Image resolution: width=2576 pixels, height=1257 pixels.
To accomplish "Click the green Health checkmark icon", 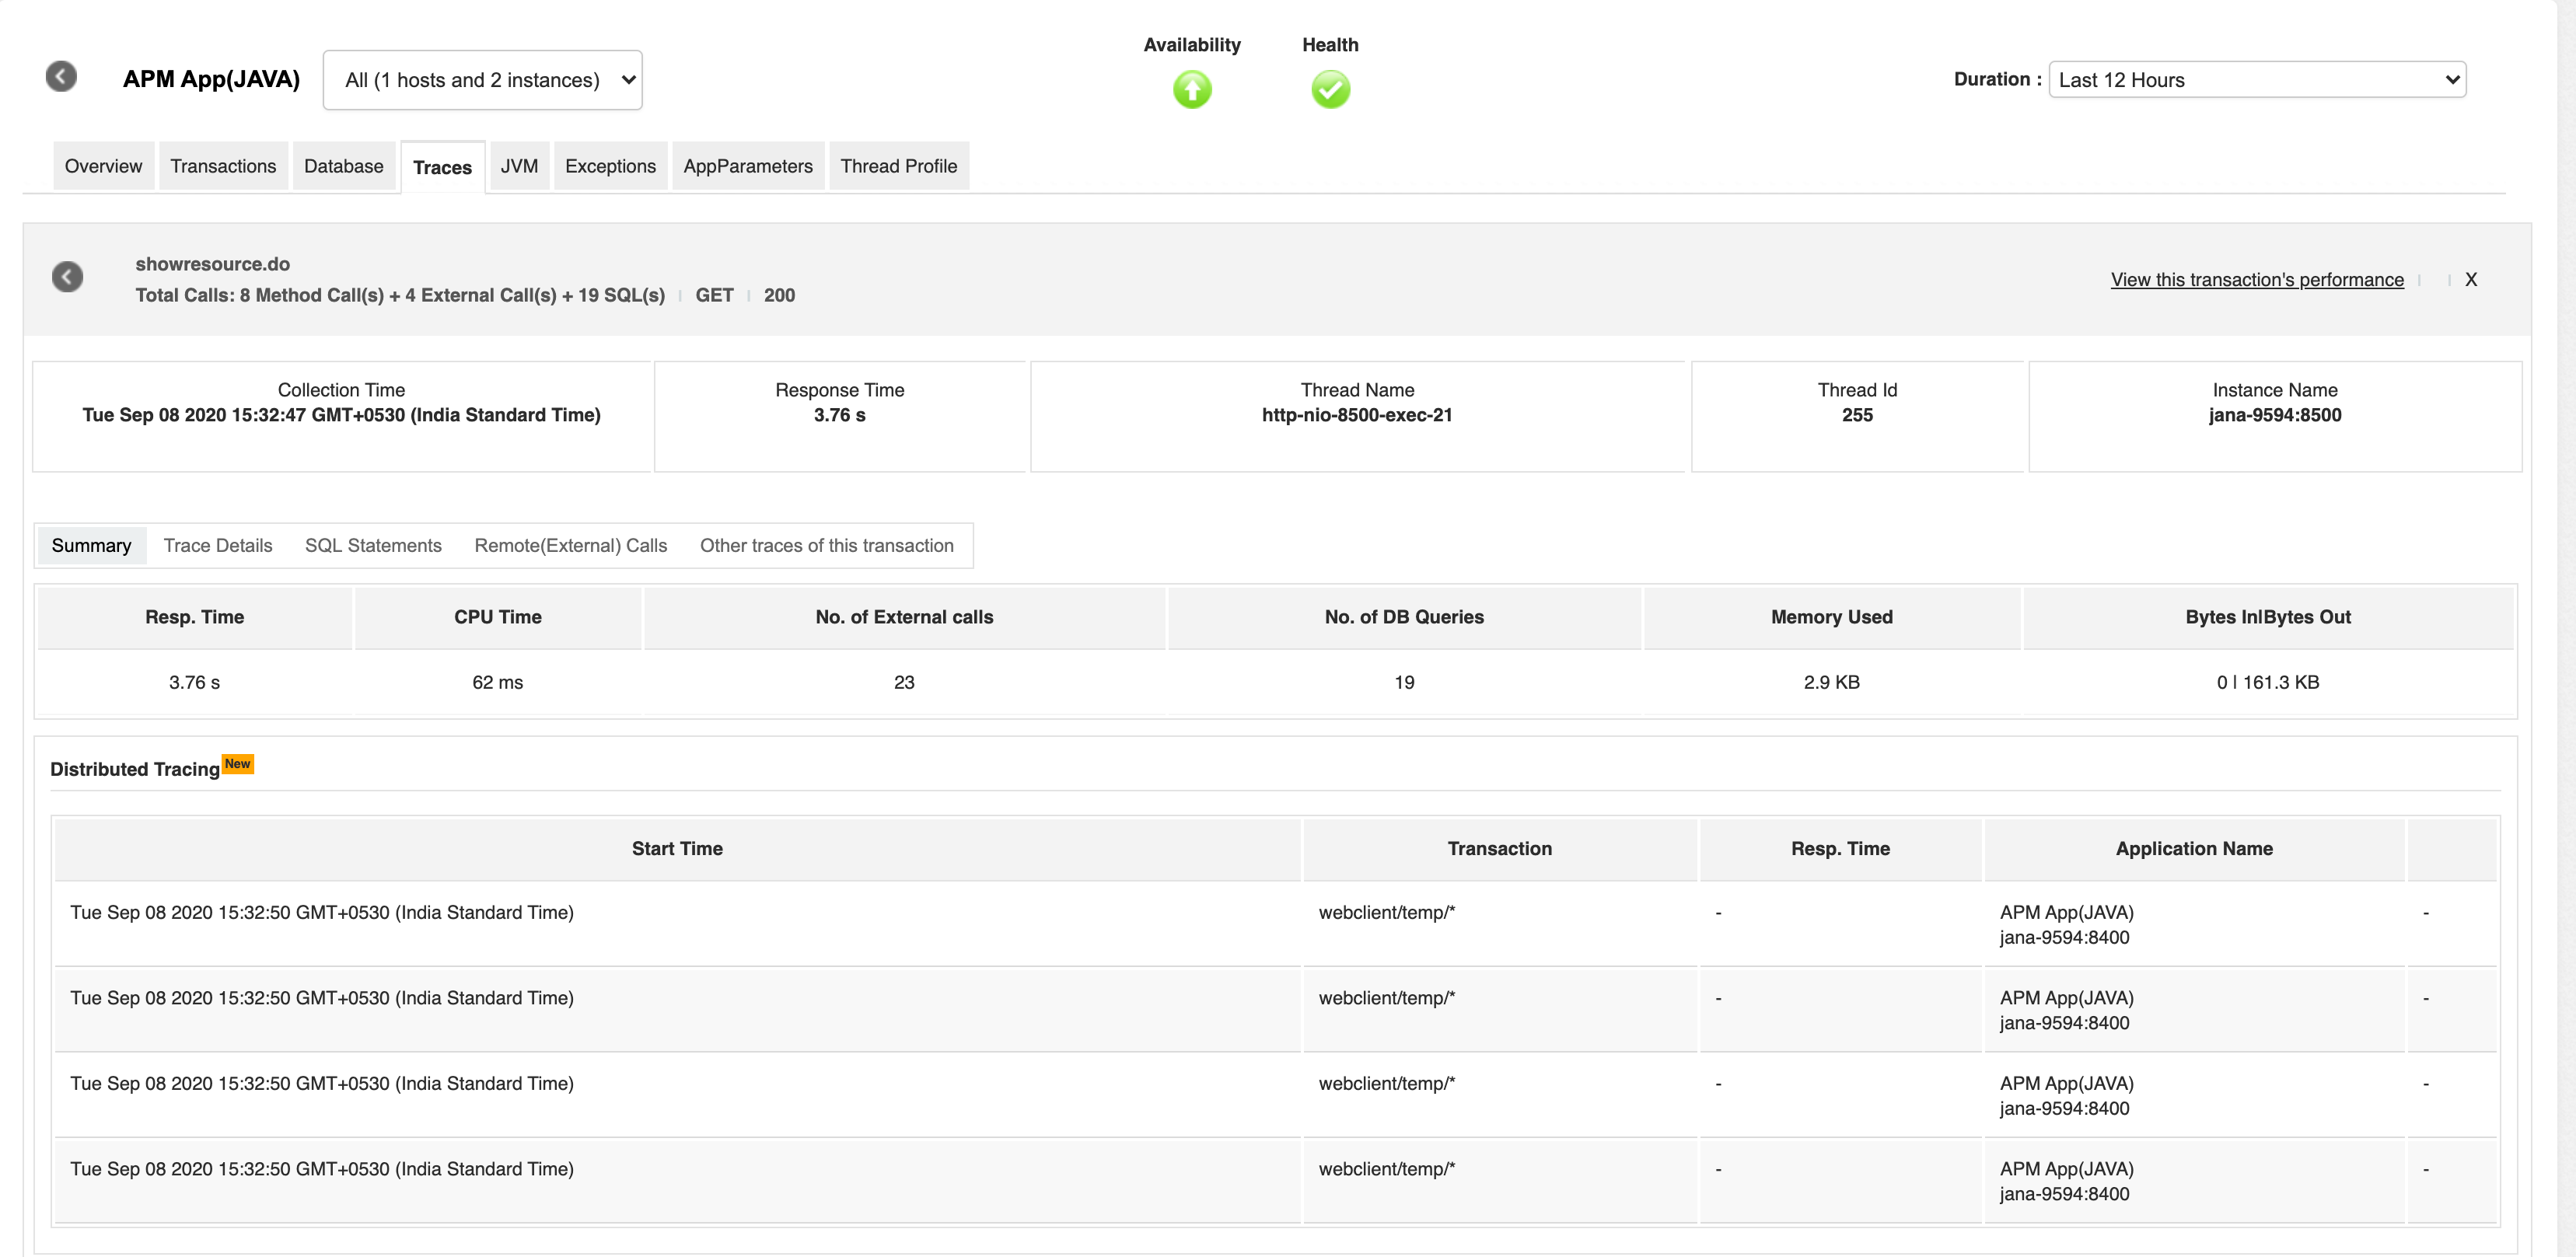I will click(x=1330, y=90).
